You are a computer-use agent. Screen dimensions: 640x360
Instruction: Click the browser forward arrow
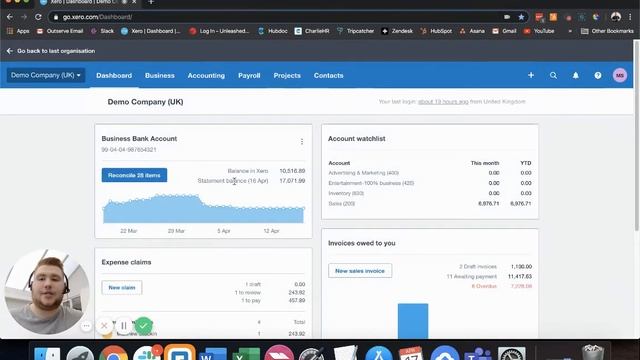[x=24, y=17]
